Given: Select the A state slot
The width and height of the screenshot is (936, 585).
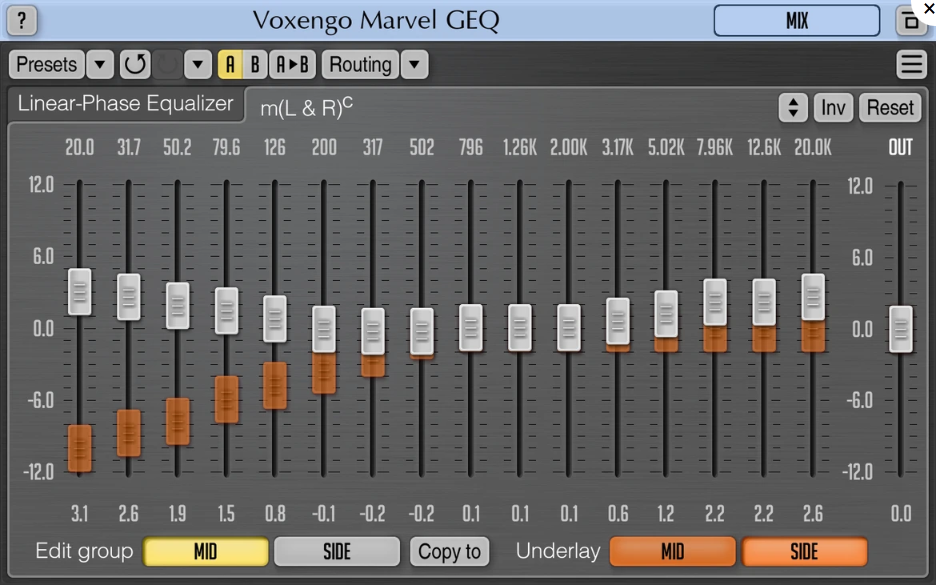Looking at the screenshot, I should [230, 64].
